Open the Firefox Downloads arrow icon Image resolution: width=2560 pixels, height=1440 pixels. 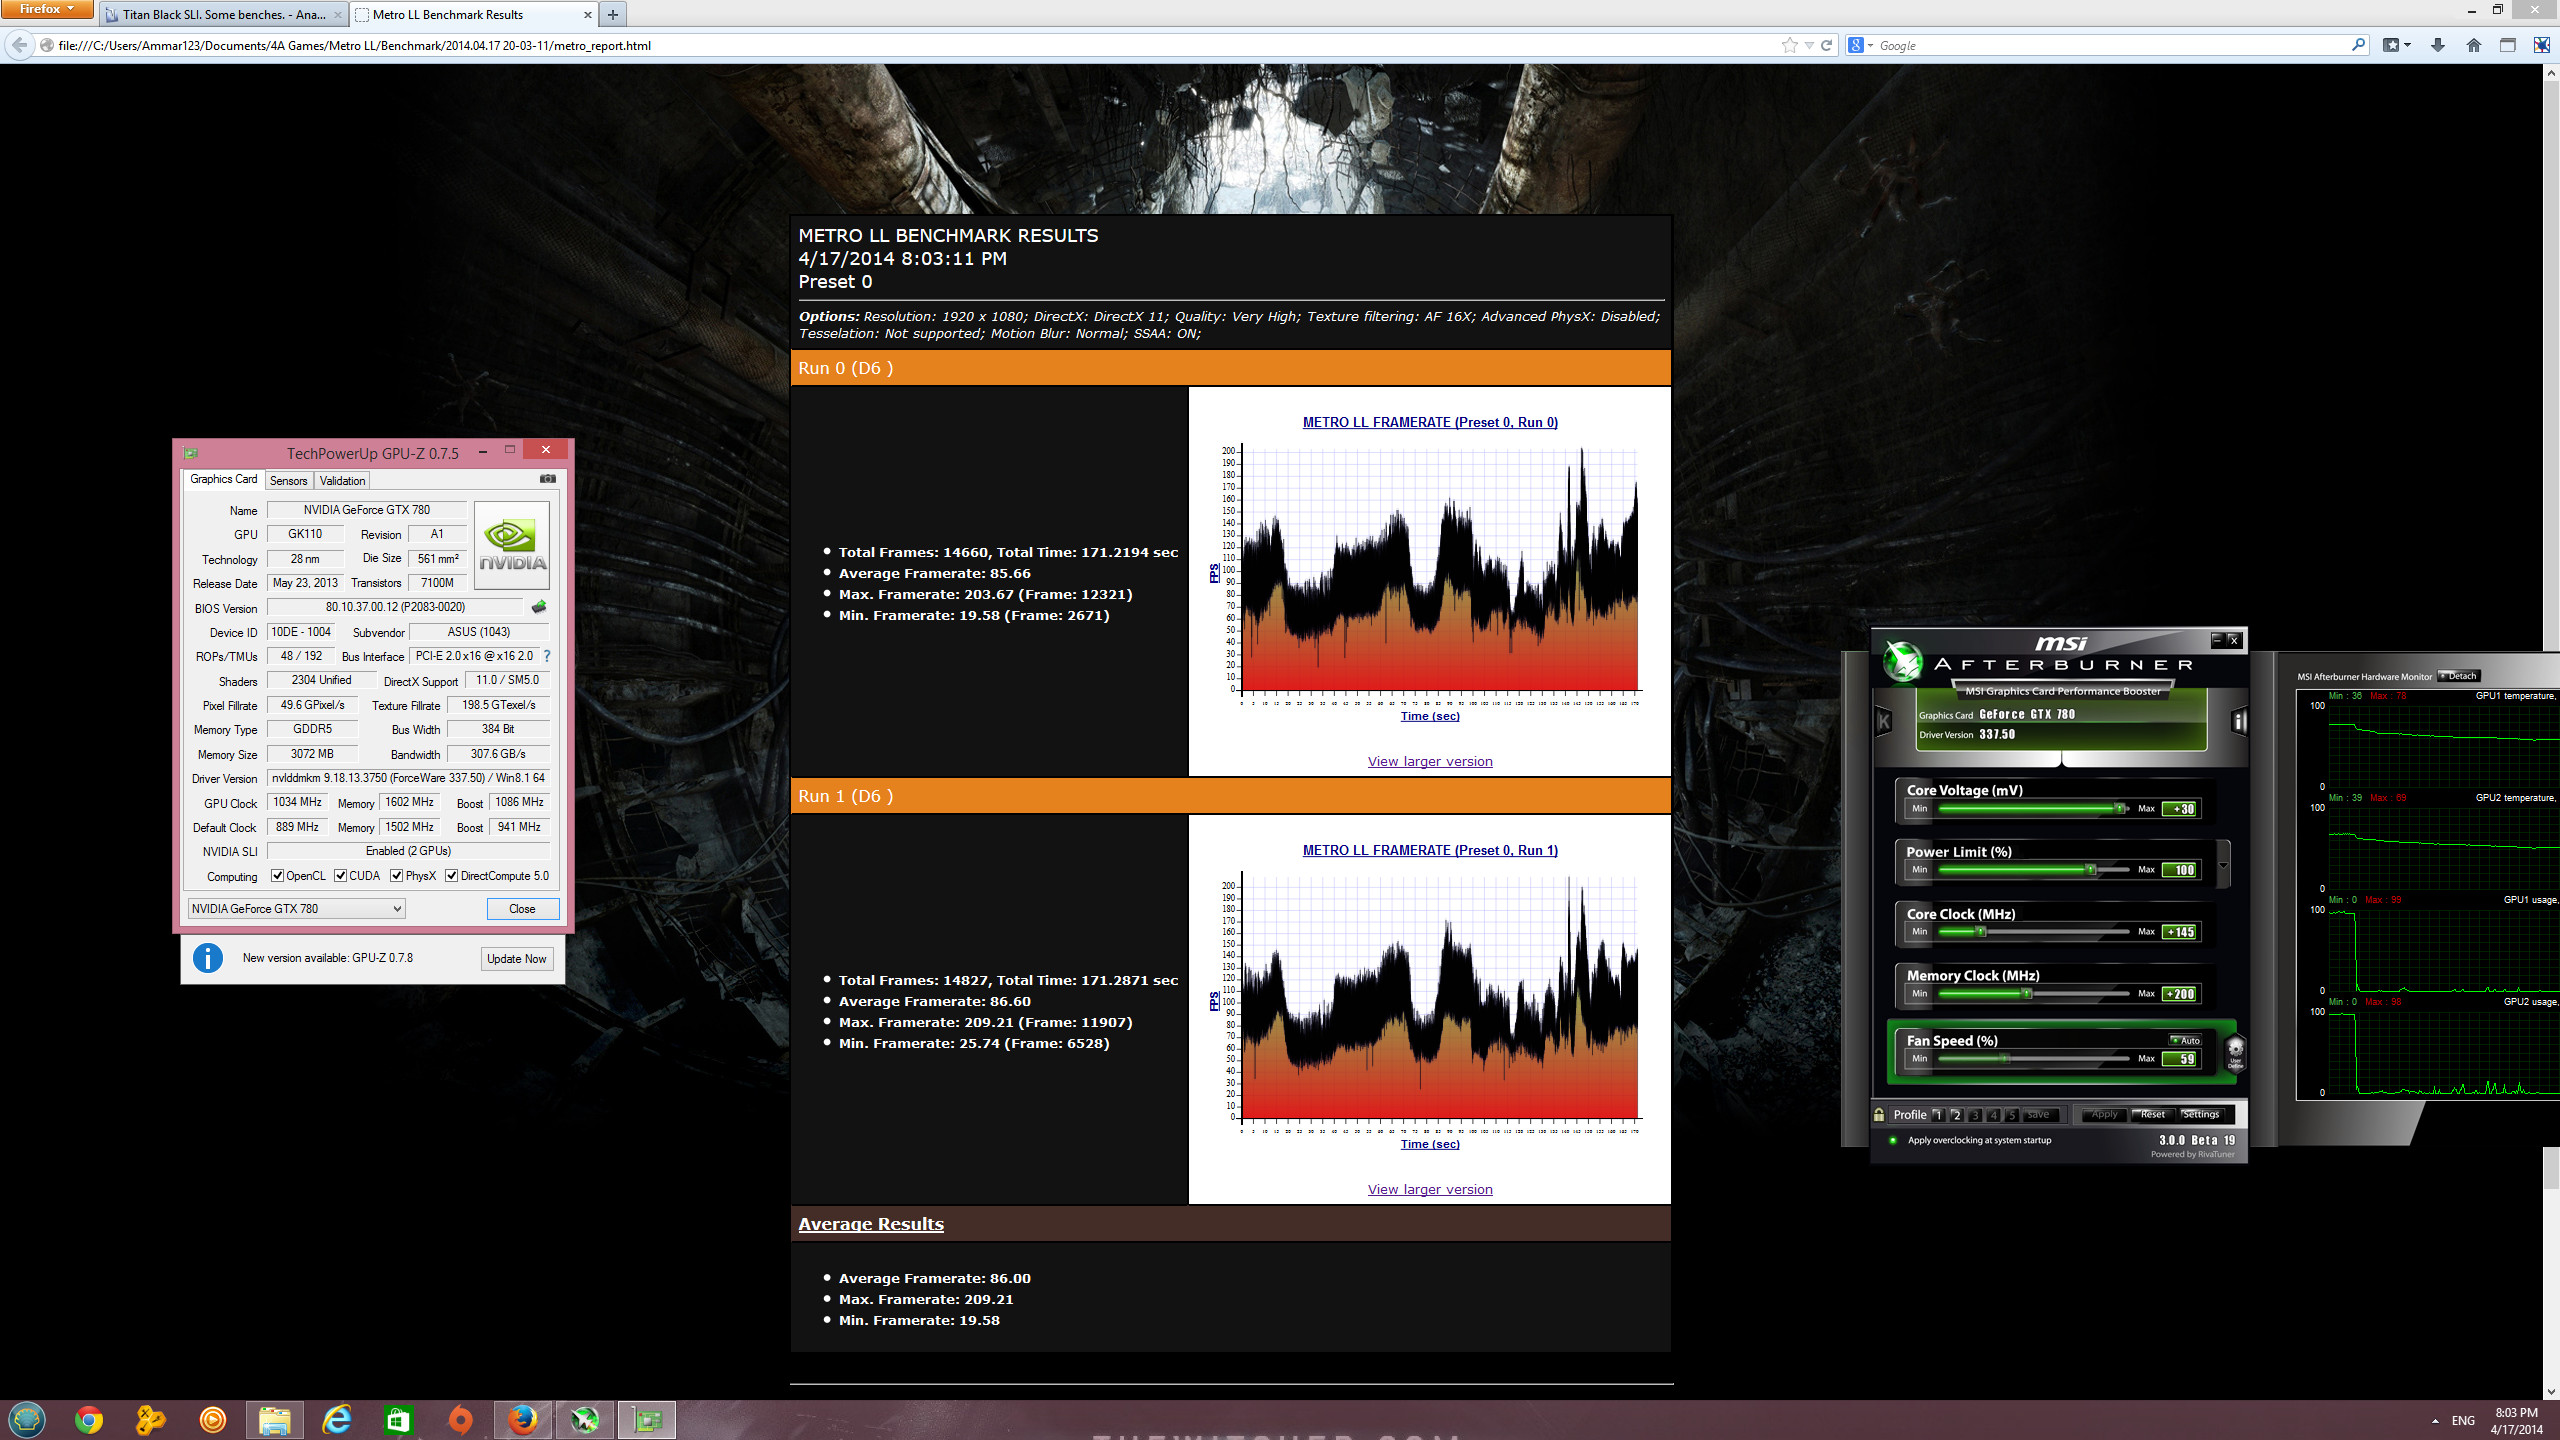tap(2437, 45)
